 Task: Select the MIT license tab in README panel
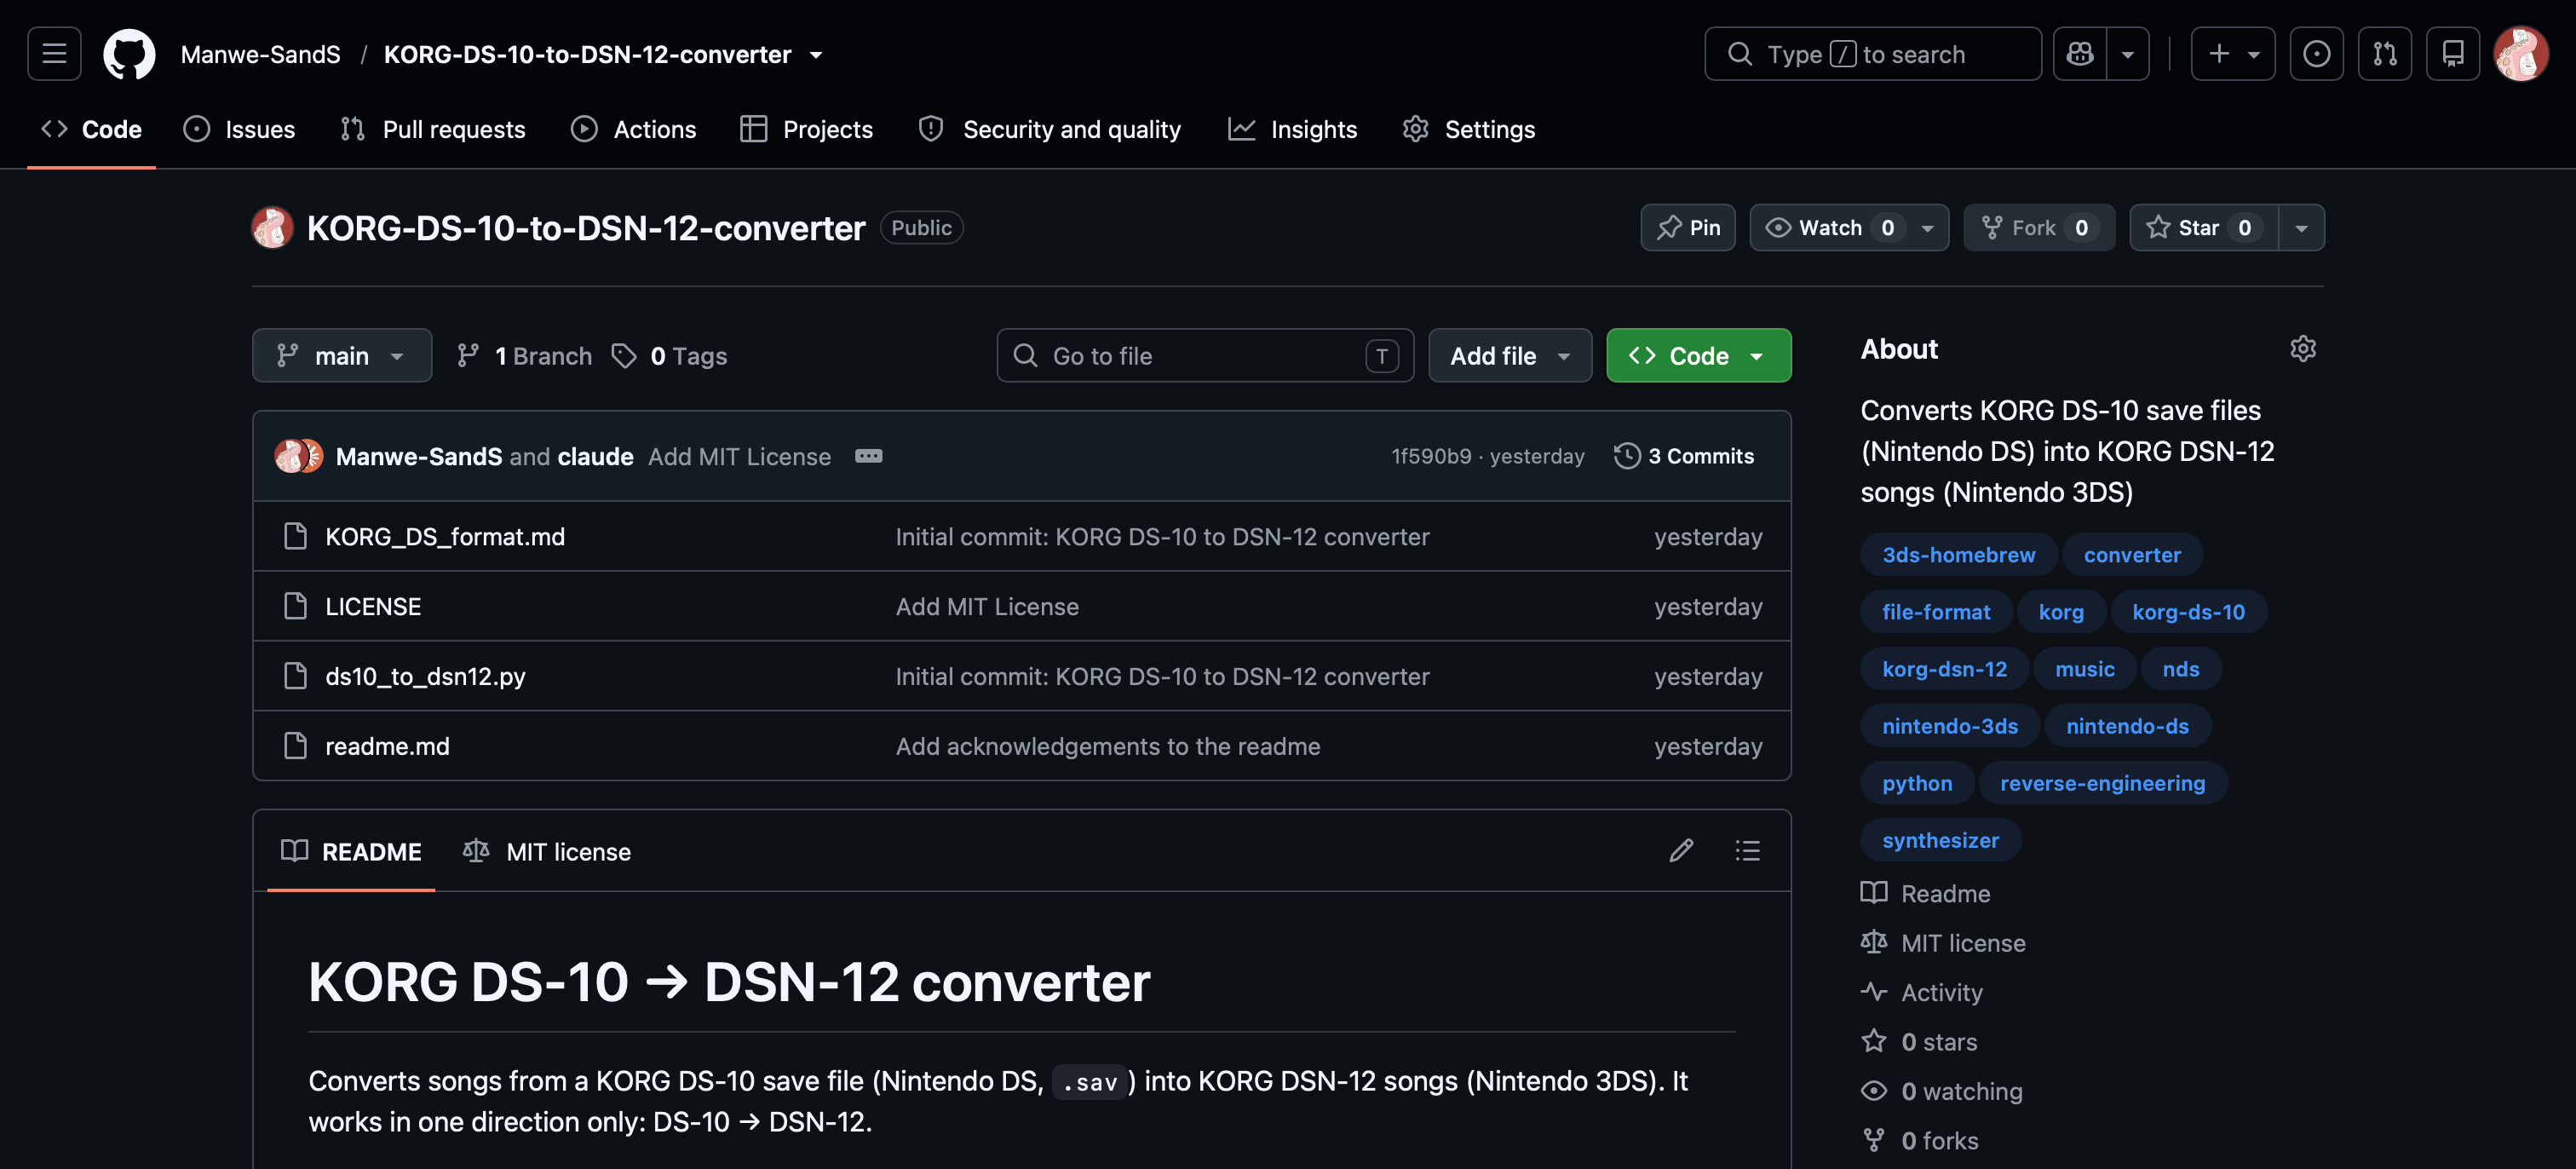click(x=546, y=851)
